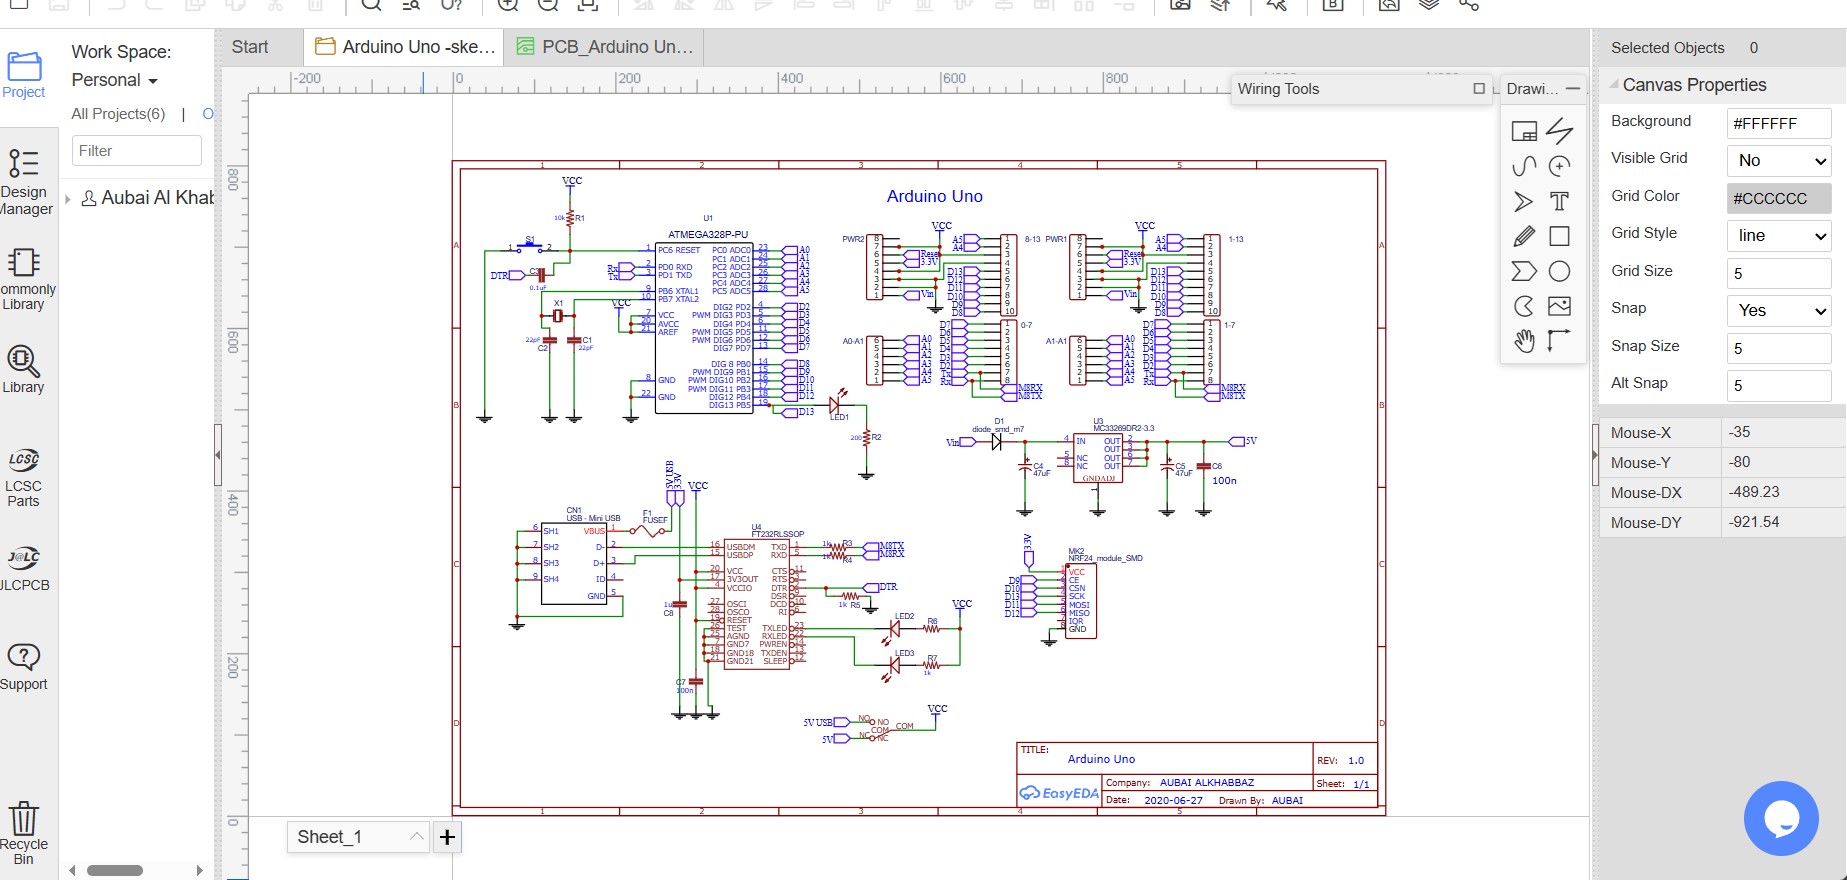Viewport: 1847px width, 880px height.
Task: Minimize the Drawing Tools panel
Action: (x=1573, y=89)
